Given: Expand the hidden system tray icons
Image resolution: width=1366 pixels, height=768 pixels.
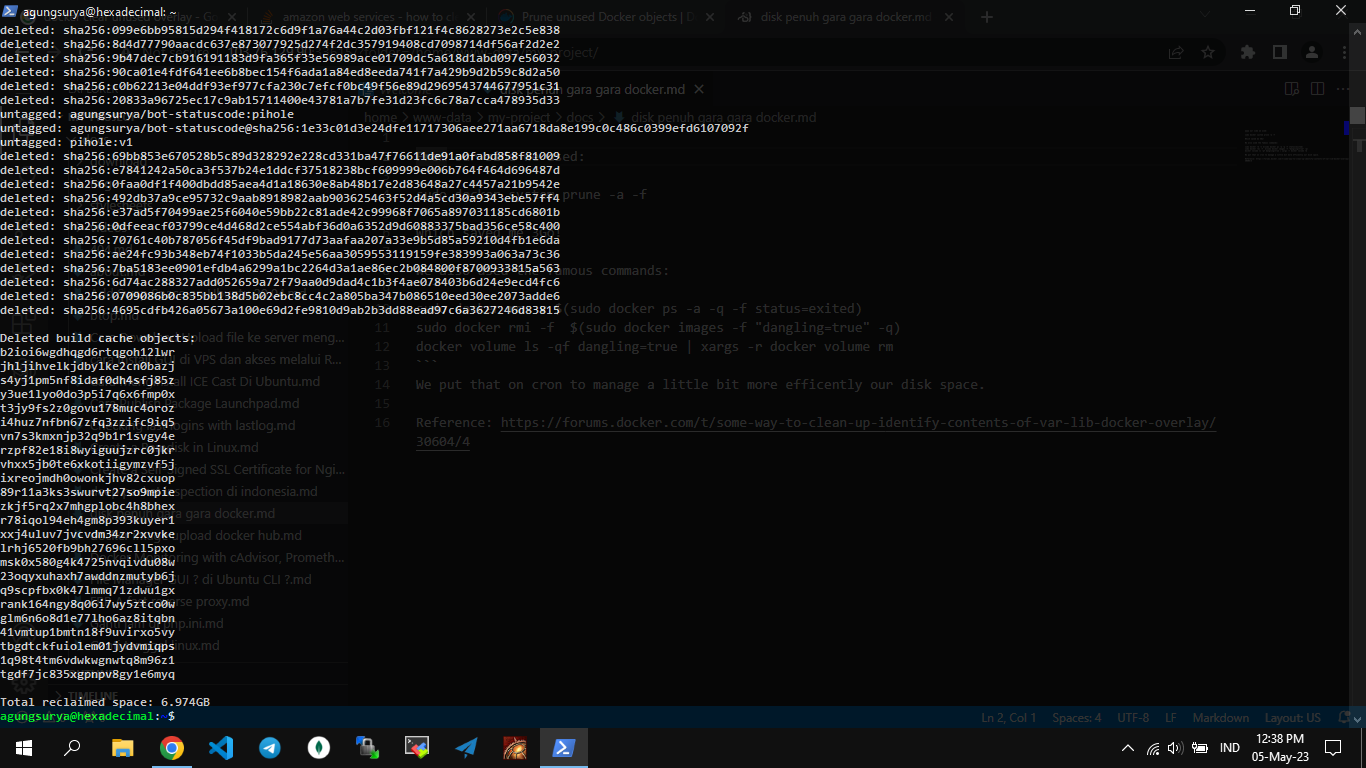Looking at the screenshot, I should click(x=1128, y=748).
